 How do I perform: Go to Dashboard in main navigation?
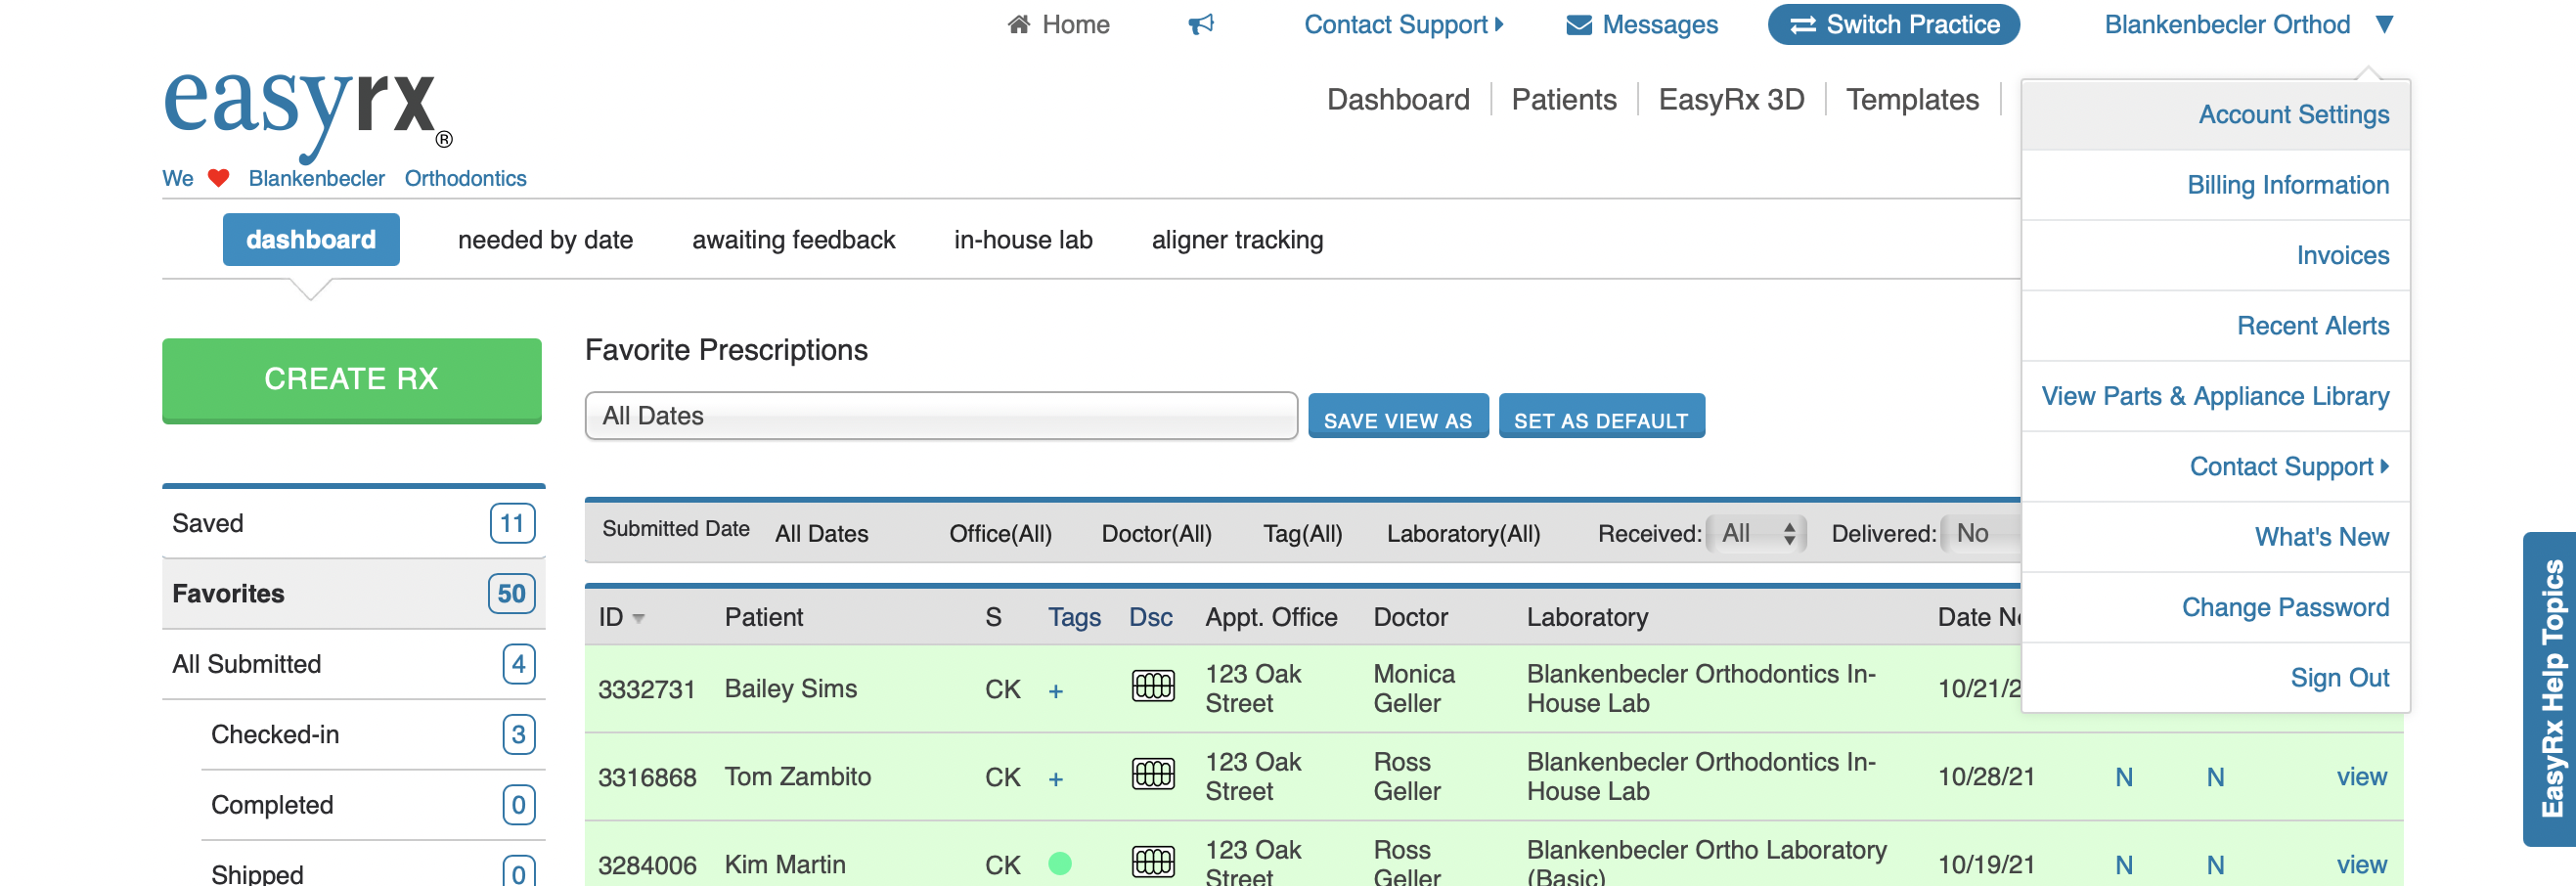coord(1398,99)
